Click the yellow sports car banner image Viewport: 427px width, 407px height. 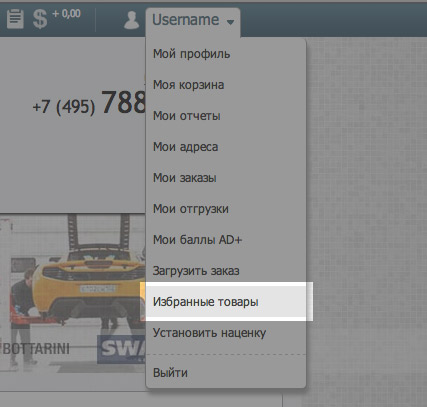(73, 293)
